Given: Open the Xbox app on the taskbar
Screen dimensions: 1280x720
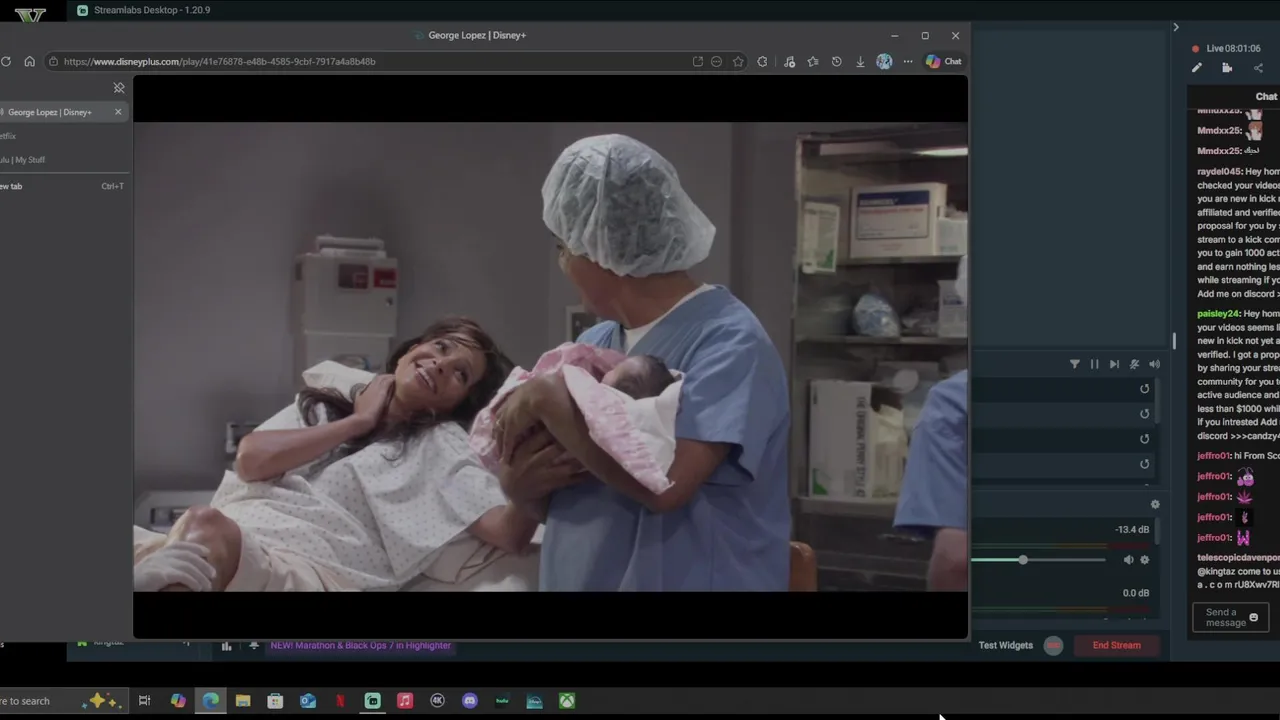Looking at the screenshot, I should pyautogui.click(x=567, y=701).
